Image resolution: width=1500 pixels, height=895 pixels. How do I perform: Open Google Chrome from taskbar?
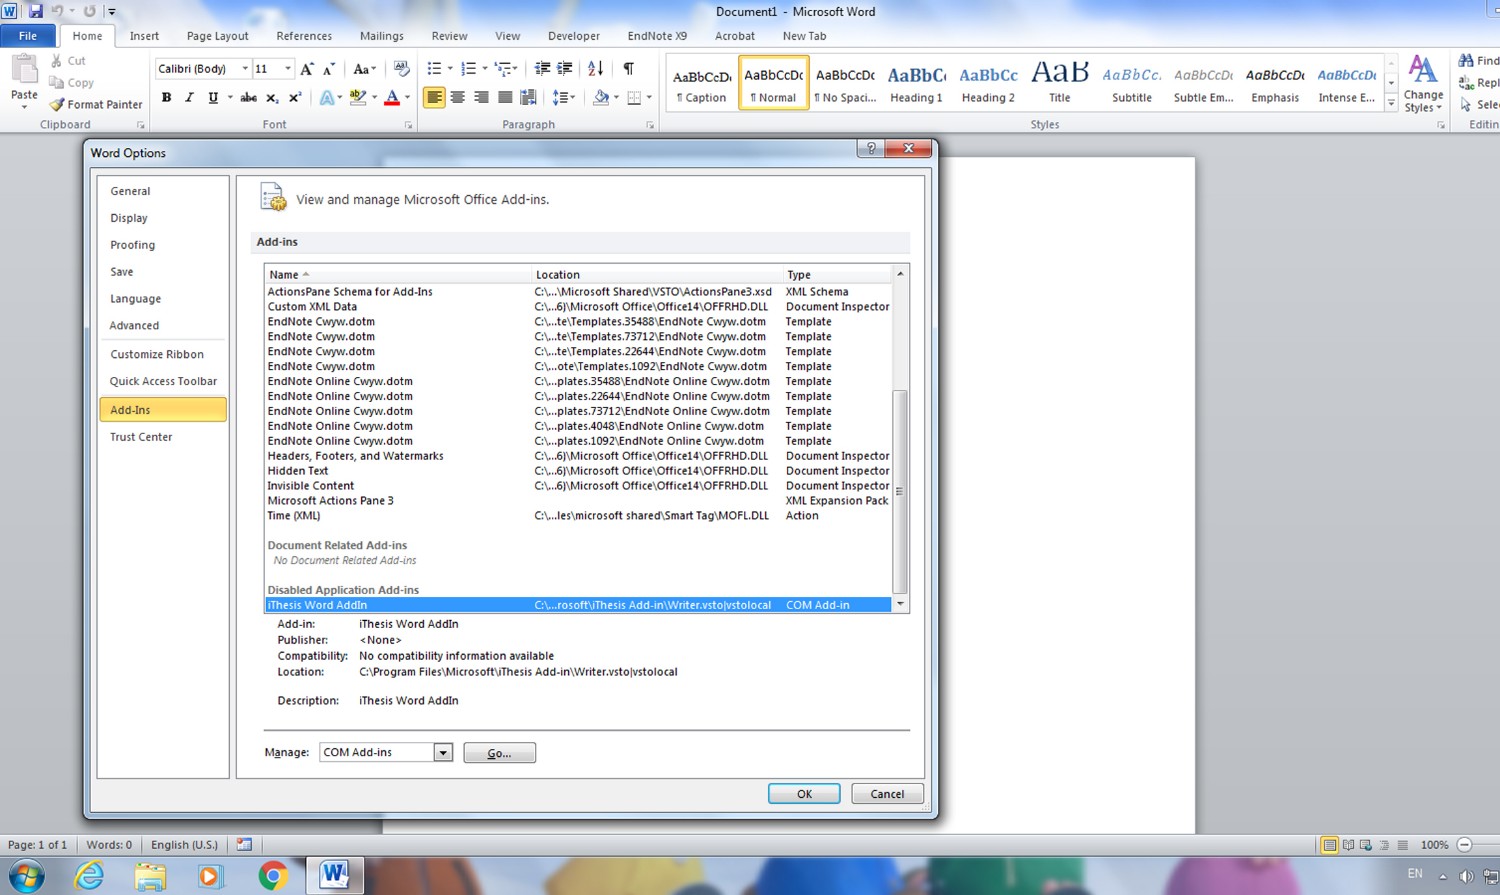pos(272,876)
